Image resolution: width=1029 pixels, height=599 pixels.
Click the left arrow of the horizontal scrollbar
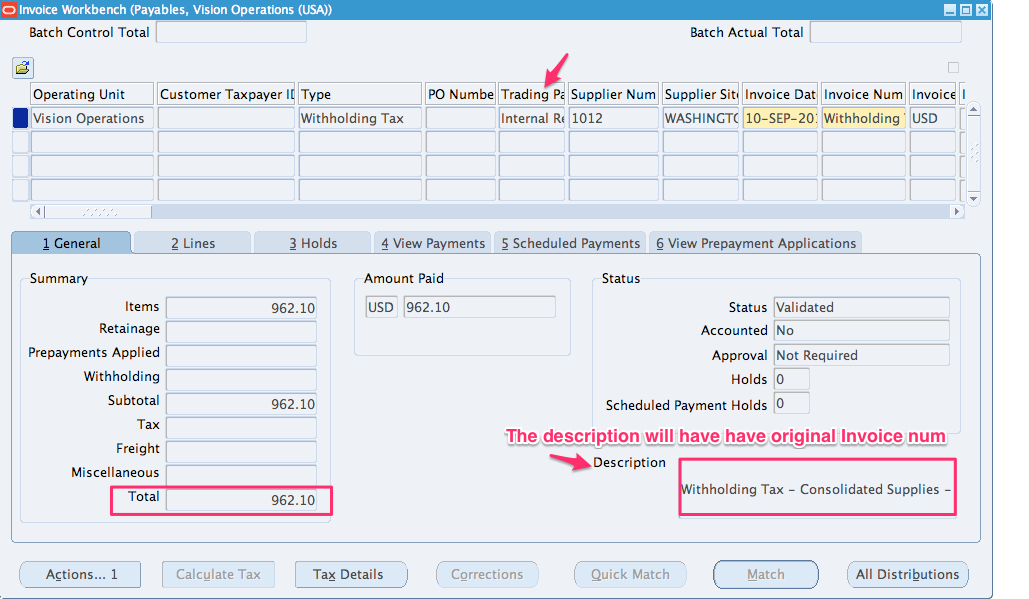pos(38,211)
